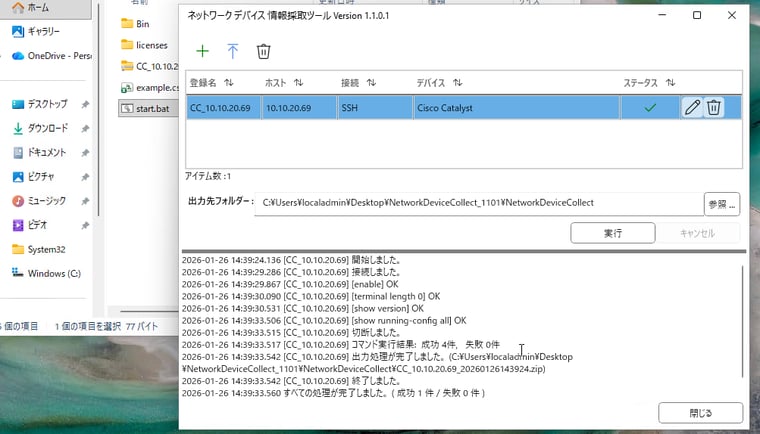760x434 pixels.
Task: Edit CC_10.10.20.69 row with pencil icon
Action: click(x=692, y=107)
